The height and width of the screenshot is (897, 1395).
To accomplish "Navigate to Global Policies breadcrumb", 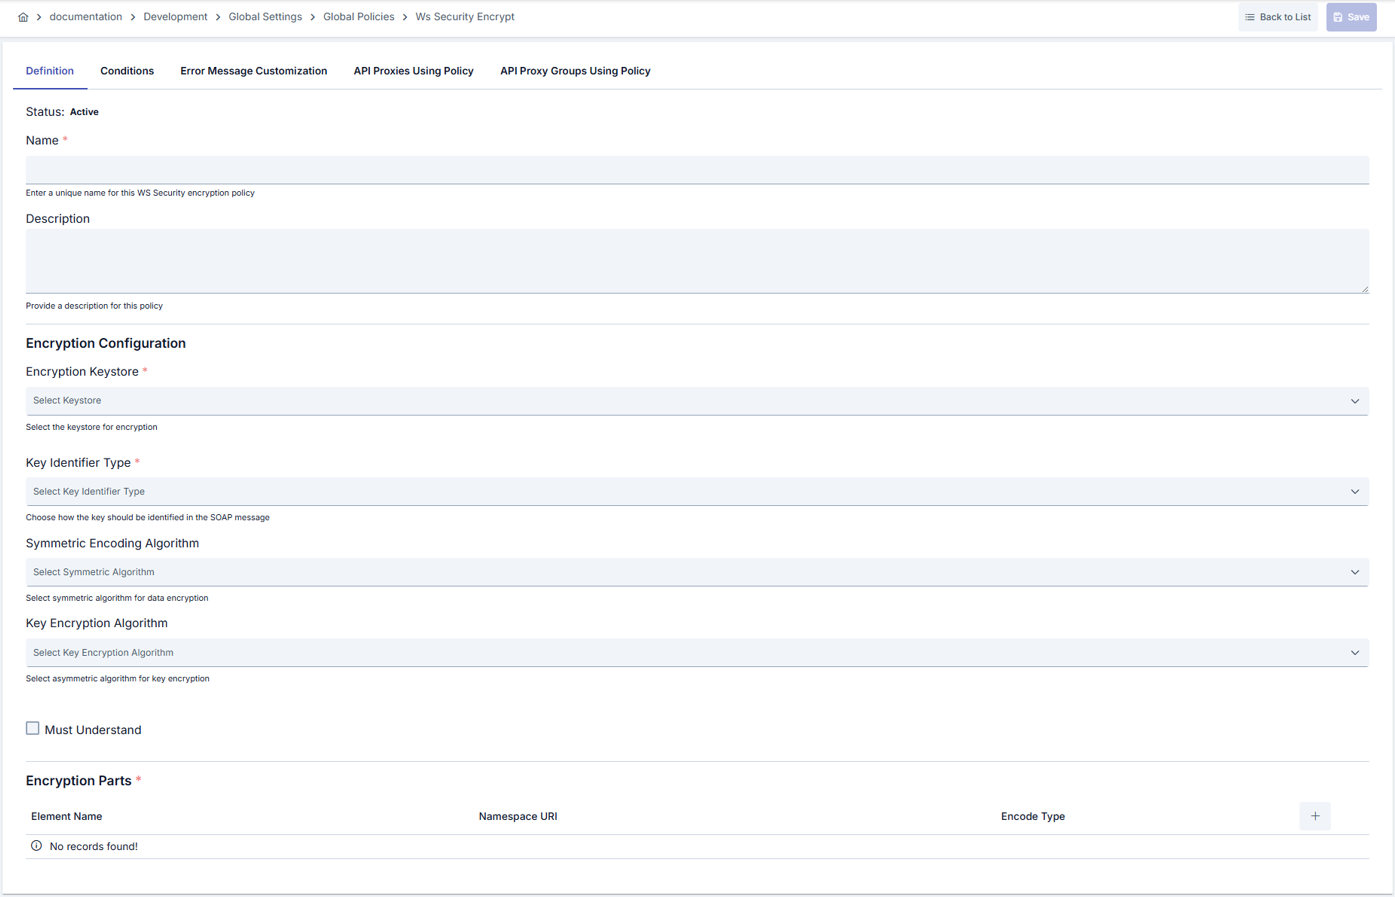I will (x=358, y=17).
